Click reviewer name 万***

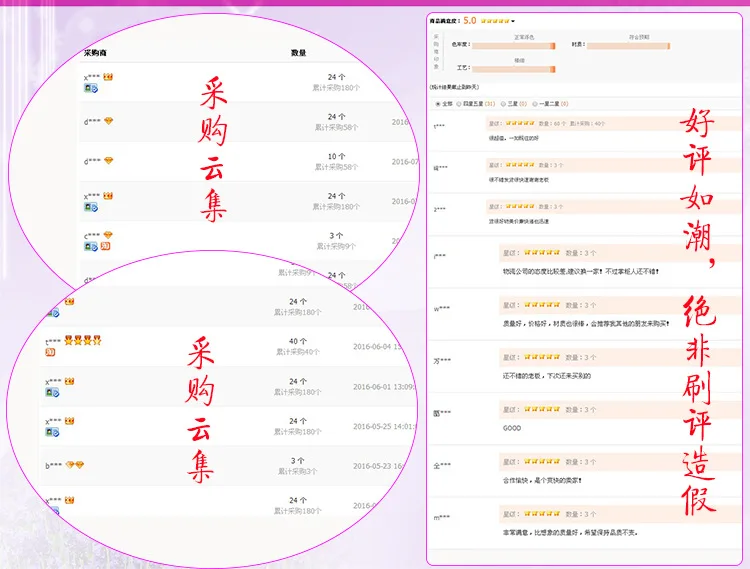[441, 361]
